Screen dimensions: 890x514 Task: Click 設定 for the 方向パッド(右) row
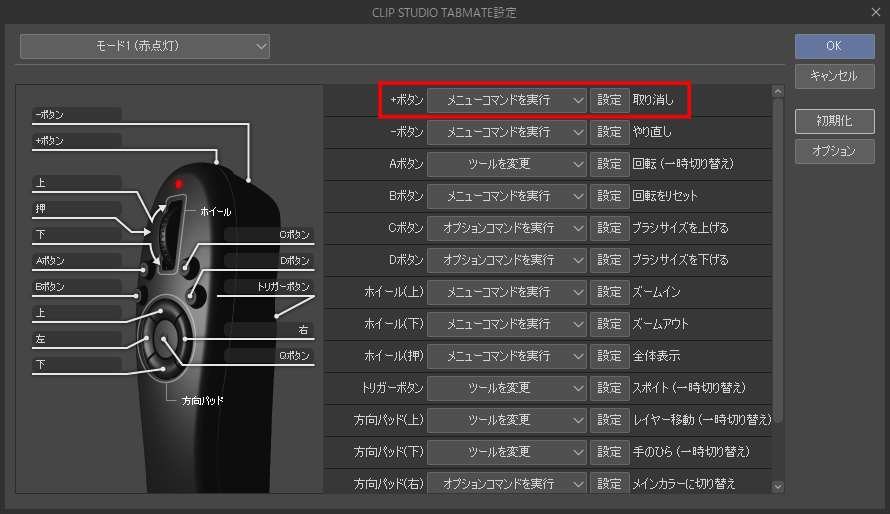tap(610, 483)
